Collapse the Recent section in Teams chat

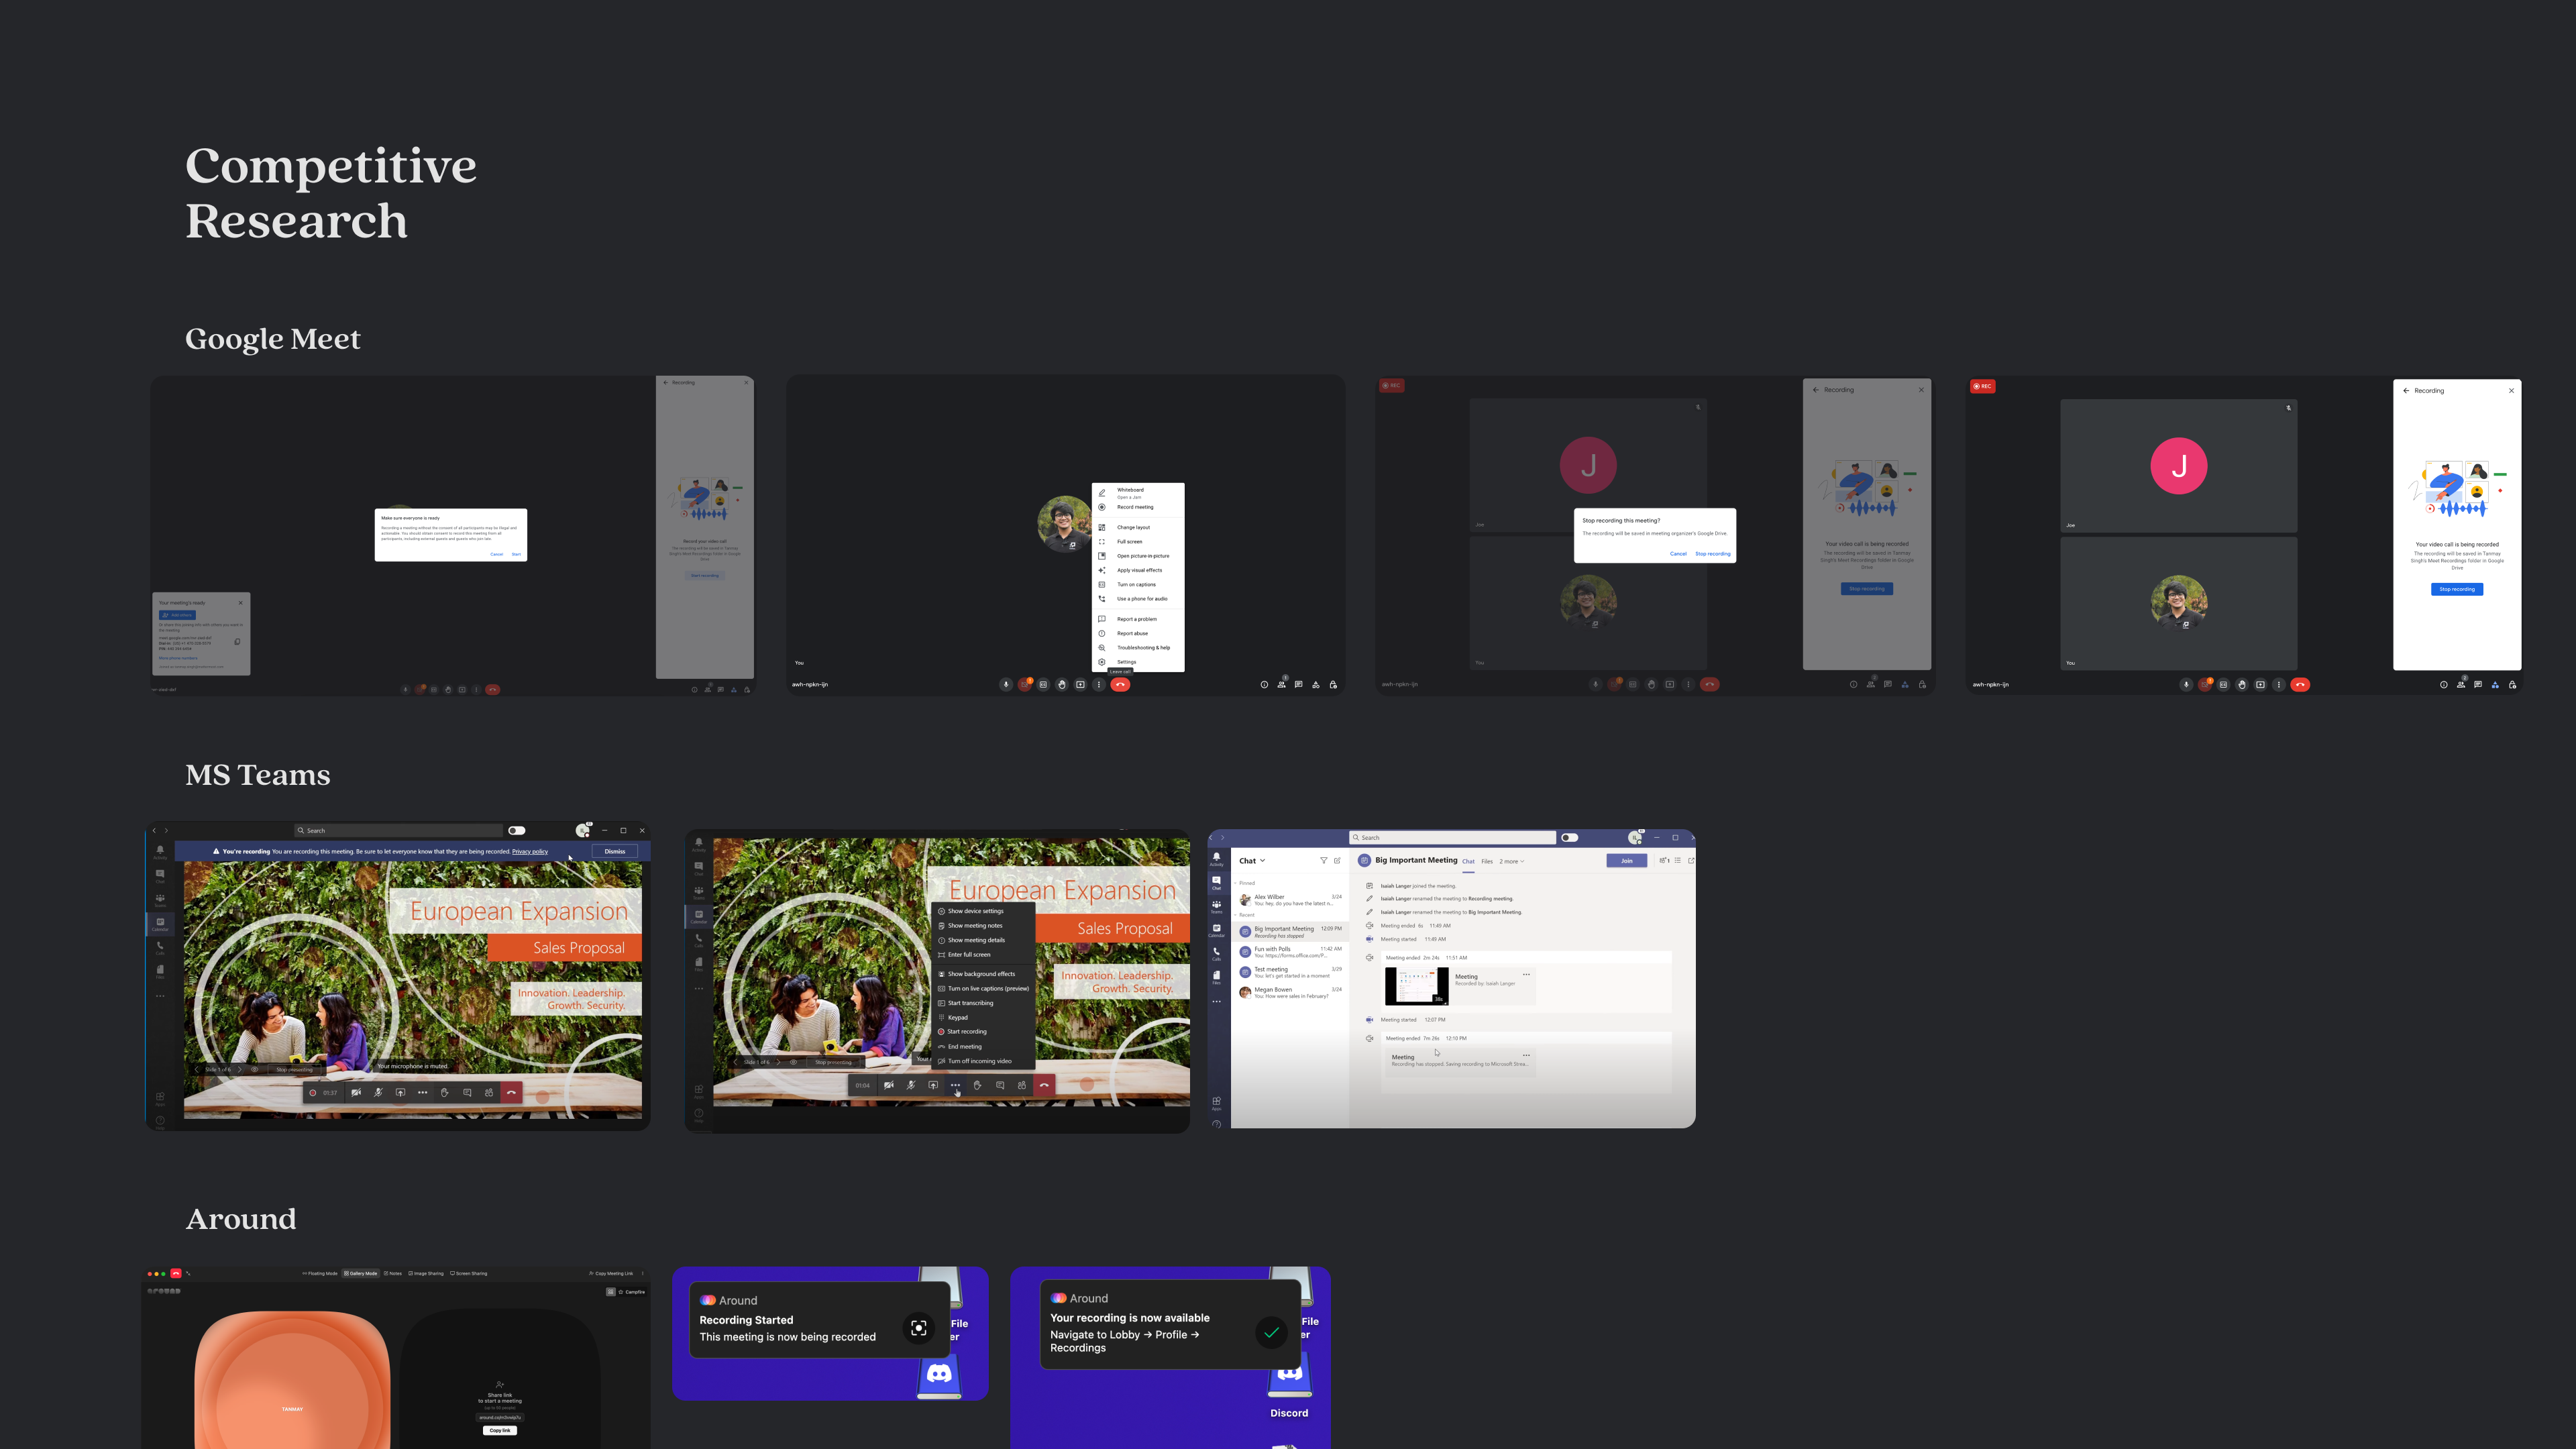point(1245,915)
